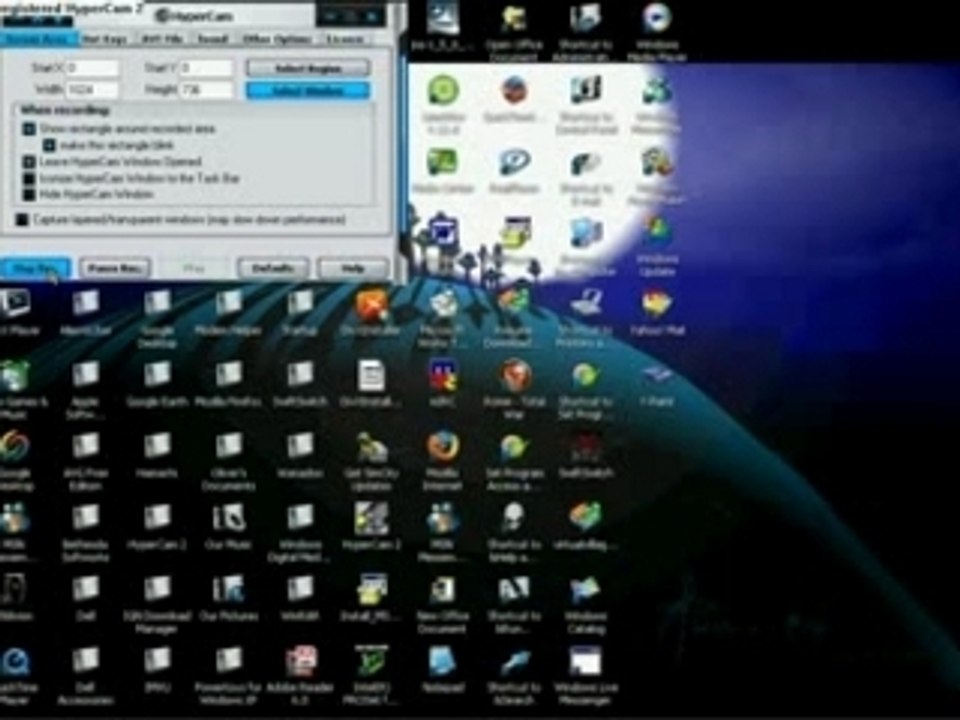Select the Google Earth folder icon
Screen dimensions: 960x720
point(157,384)
